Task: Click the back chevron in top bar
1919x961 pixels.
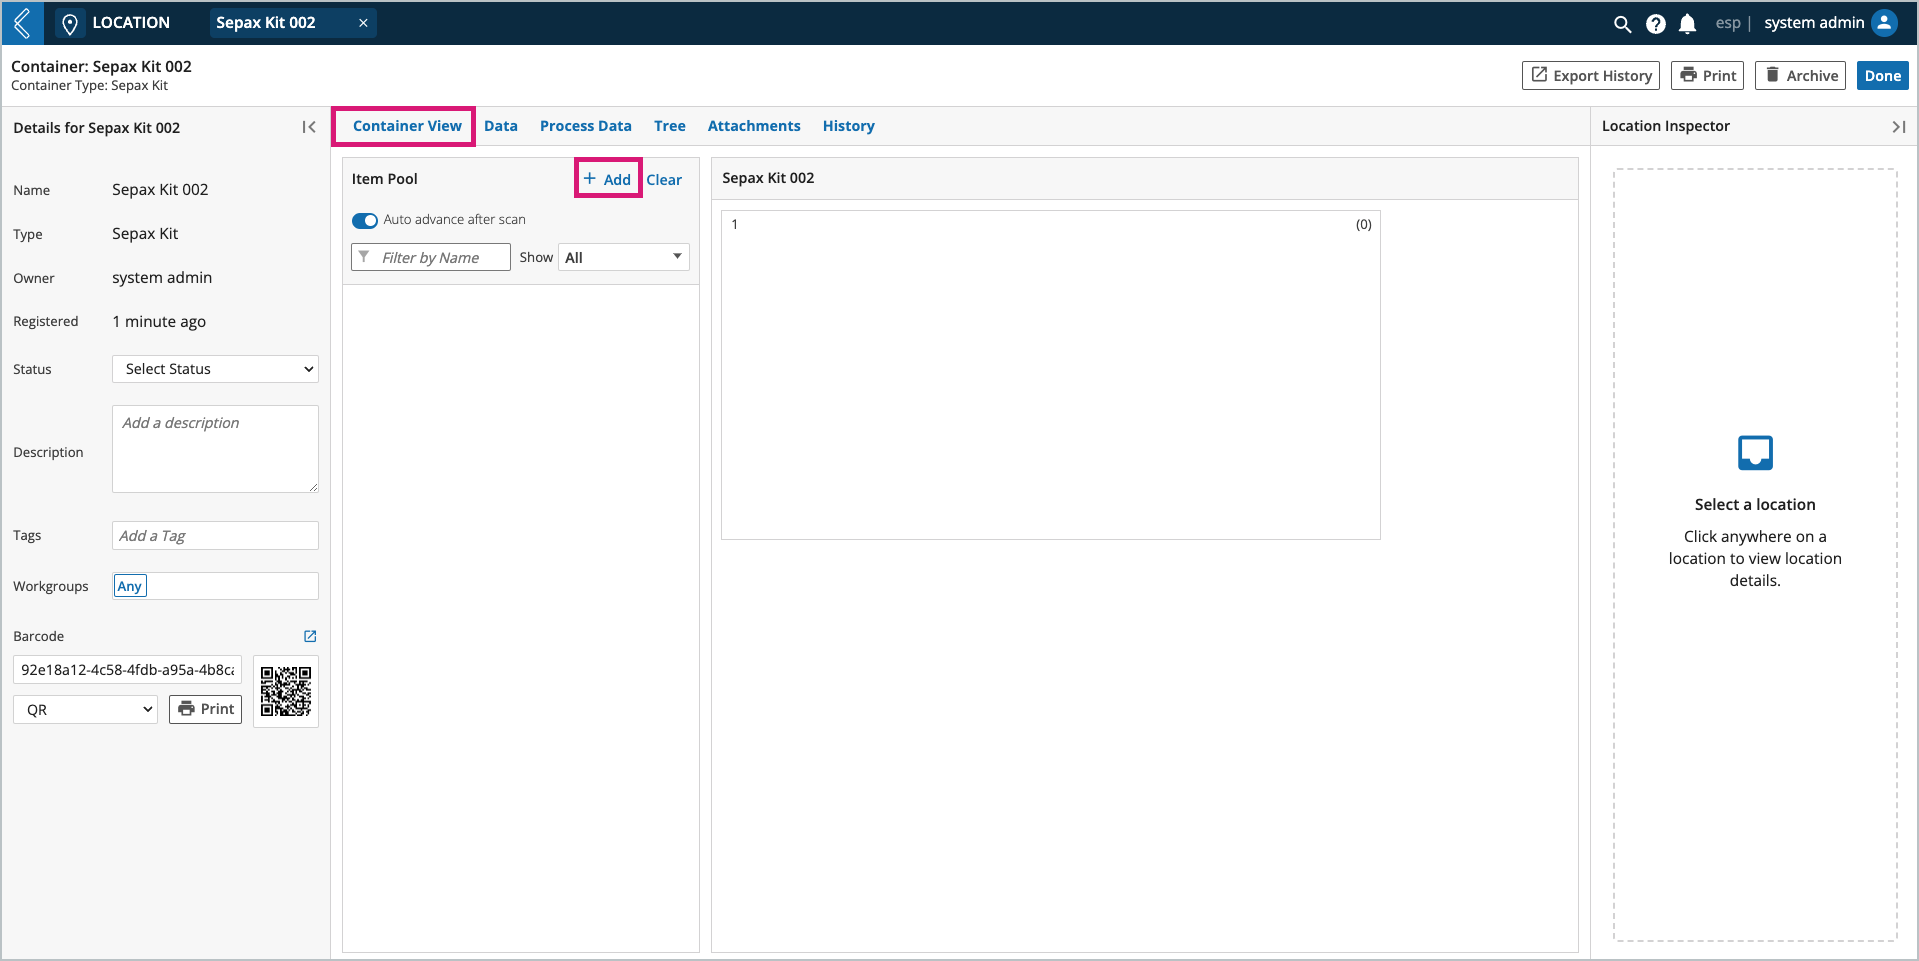Action: coord(22,22)
